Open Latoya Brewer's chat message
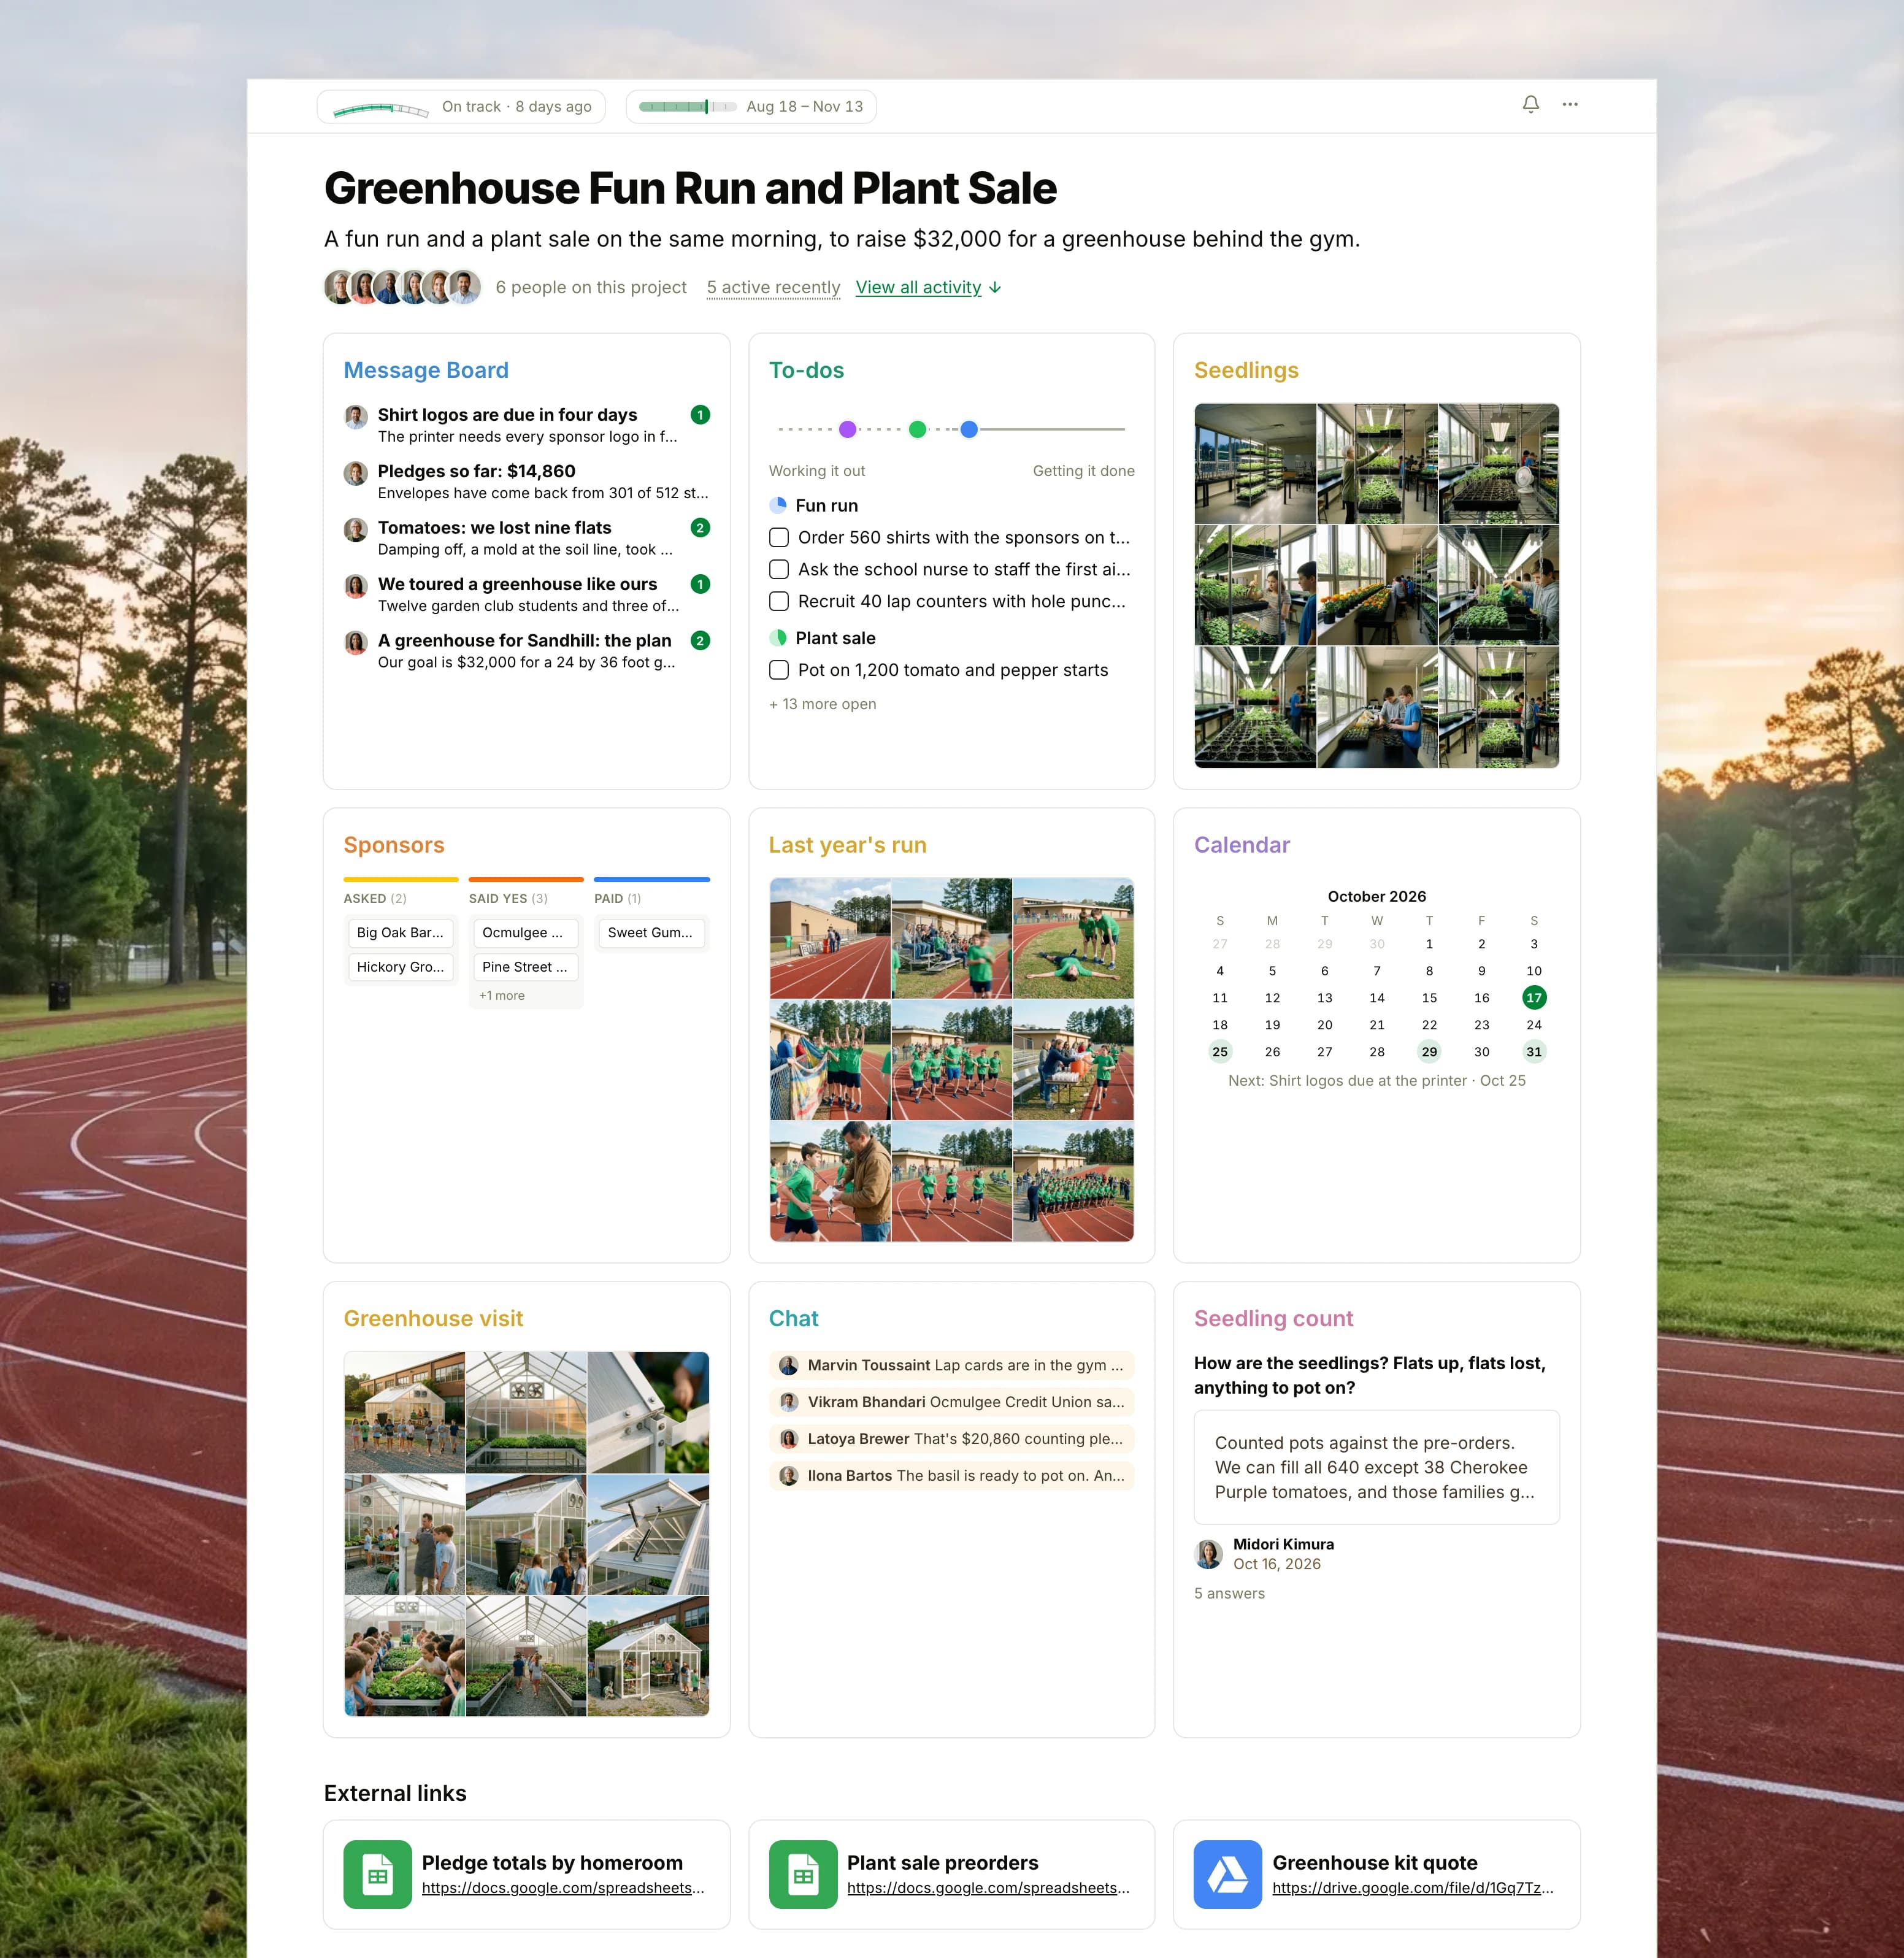Image resolution: width=1904 pixels, height=1958 pixels. pos(952,1439)
